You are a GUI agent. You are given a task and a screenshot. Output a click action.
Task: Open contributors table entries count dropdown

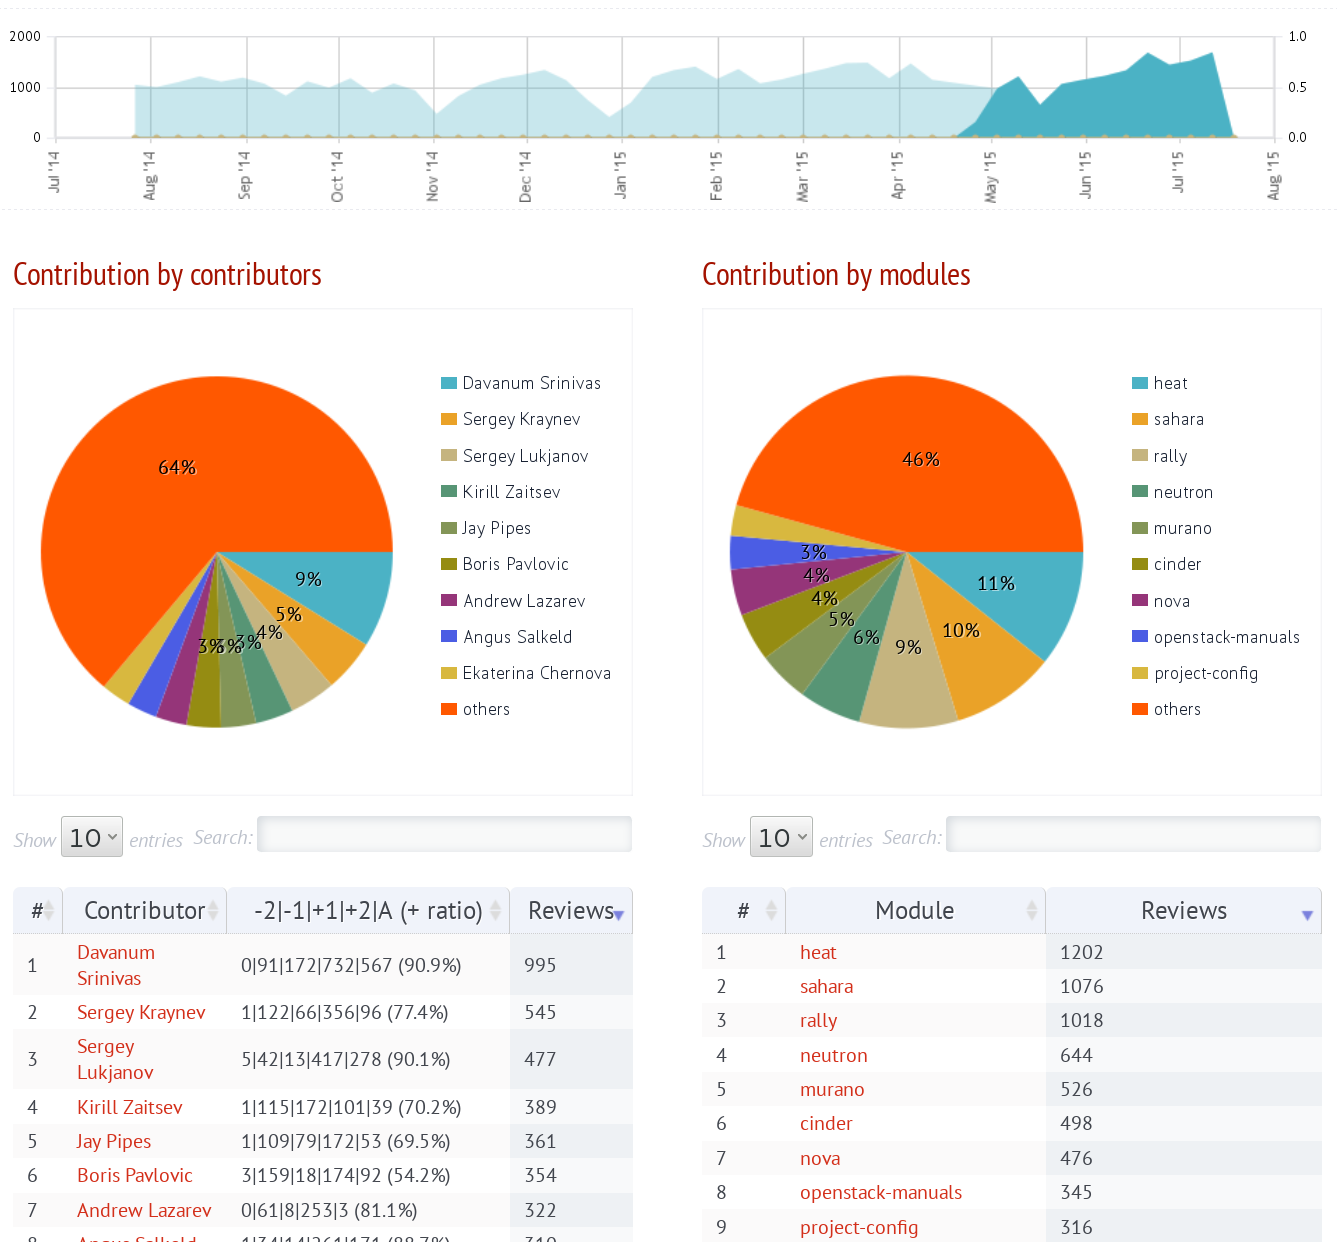click(x=92, y=837)
